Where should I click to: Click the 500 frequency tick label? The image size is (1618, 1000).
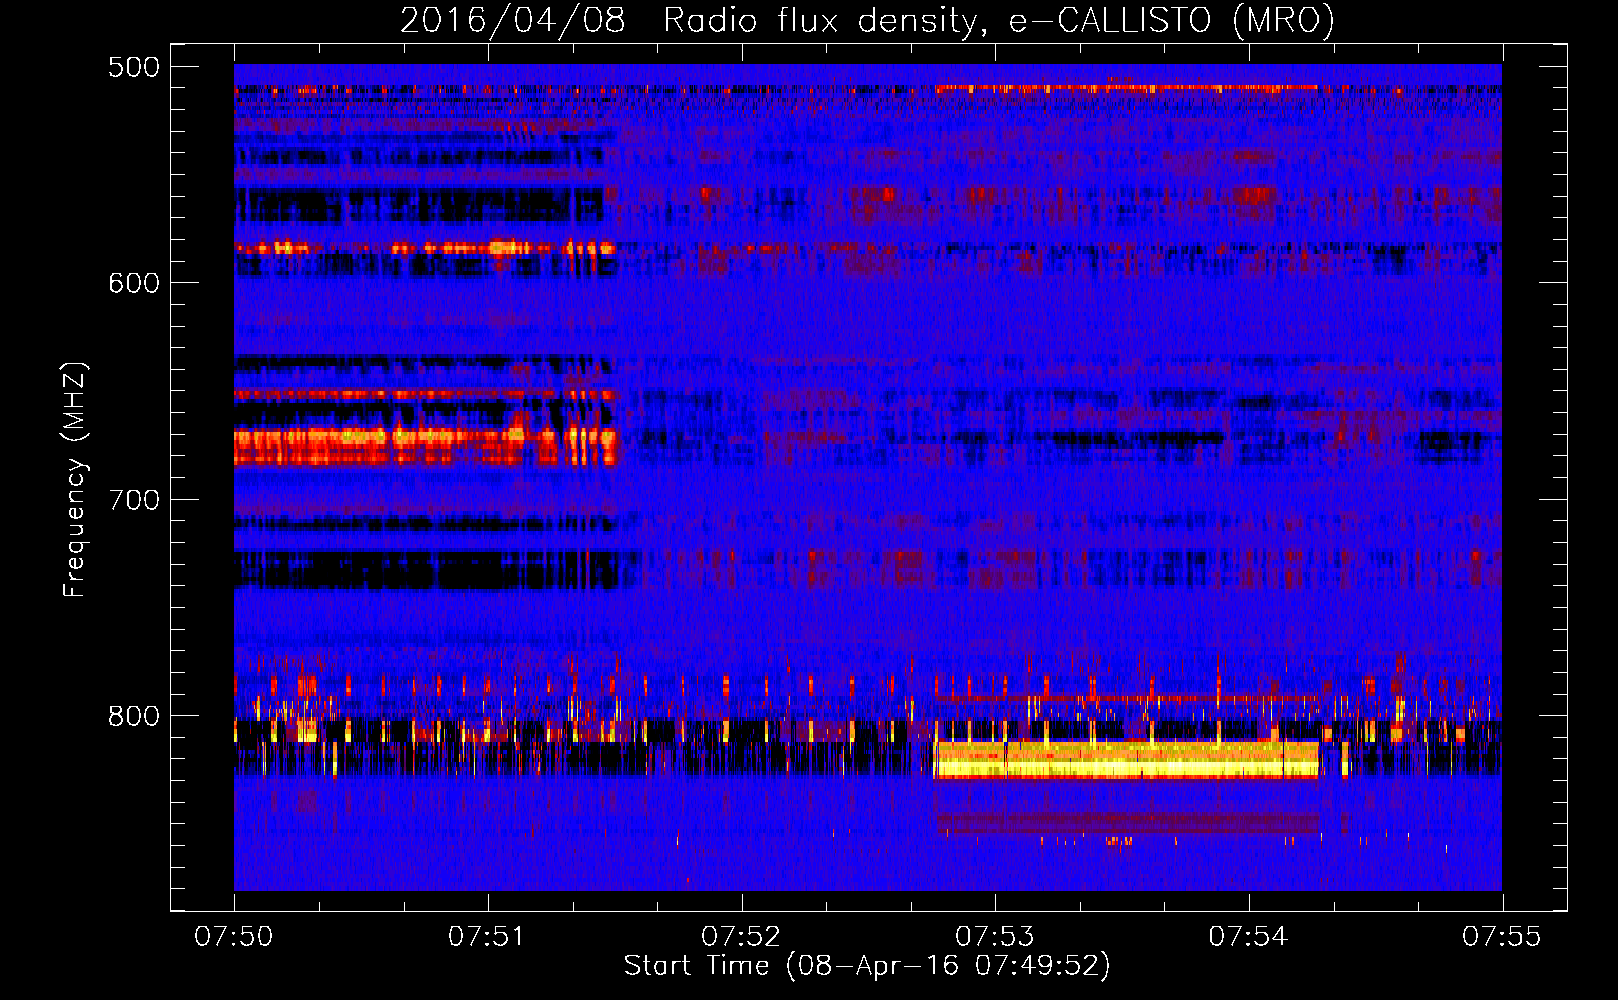[x=133, y=67]
